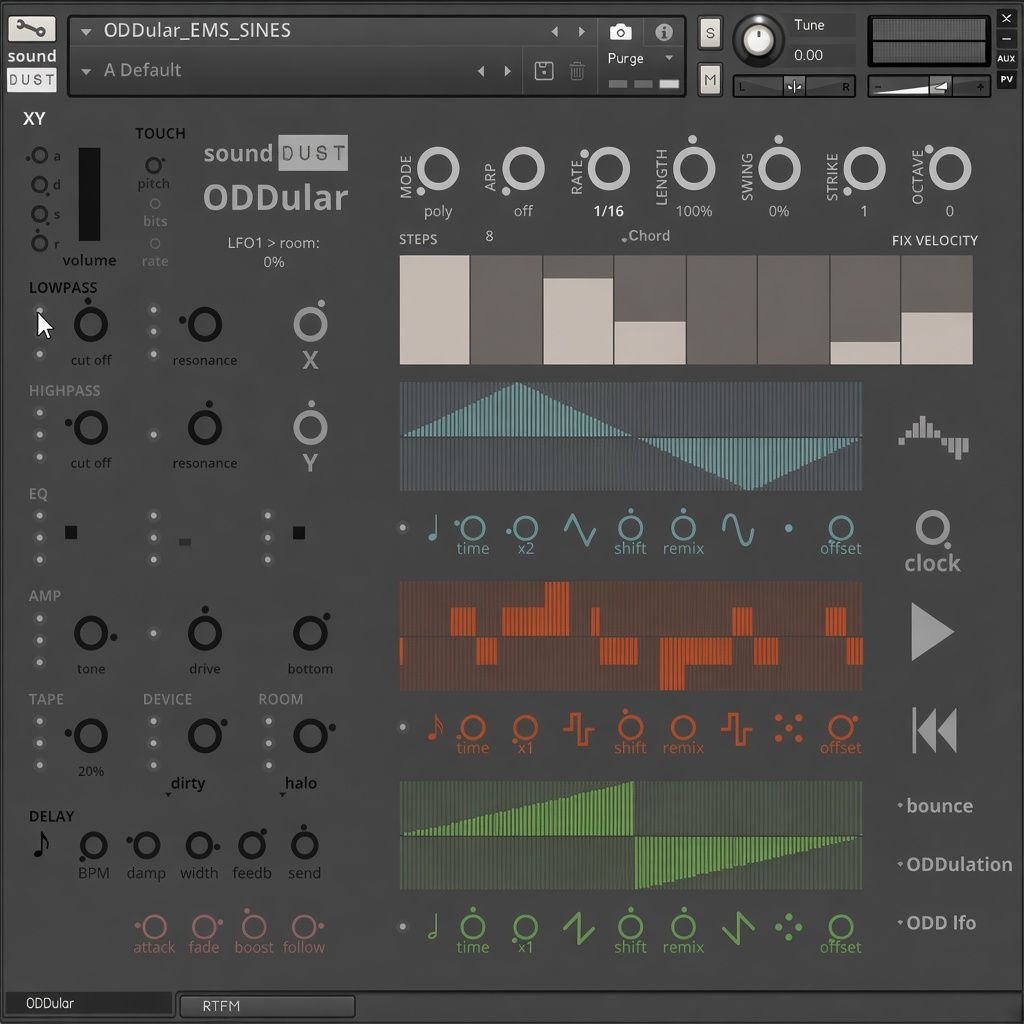The height and width of the screenshot is (1024, 1024).
Task: Switch to the RTFM tab
Action: tap(267, 1006)
